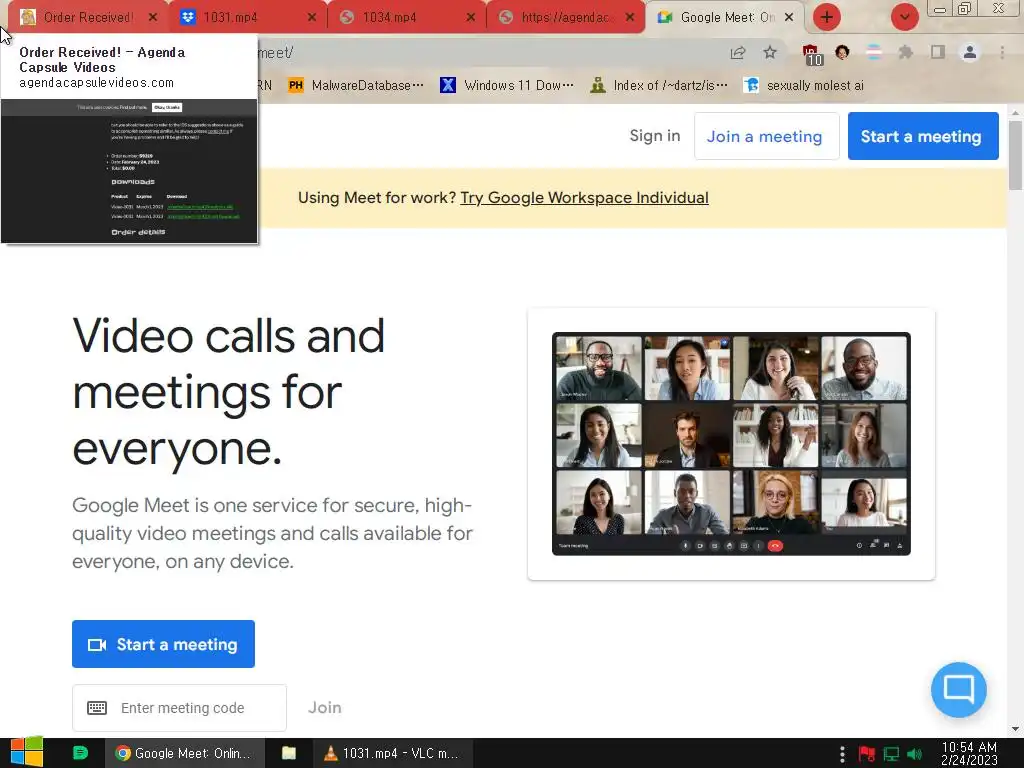
Task: Close the 1031.mp4 tab
Action: 312,17
